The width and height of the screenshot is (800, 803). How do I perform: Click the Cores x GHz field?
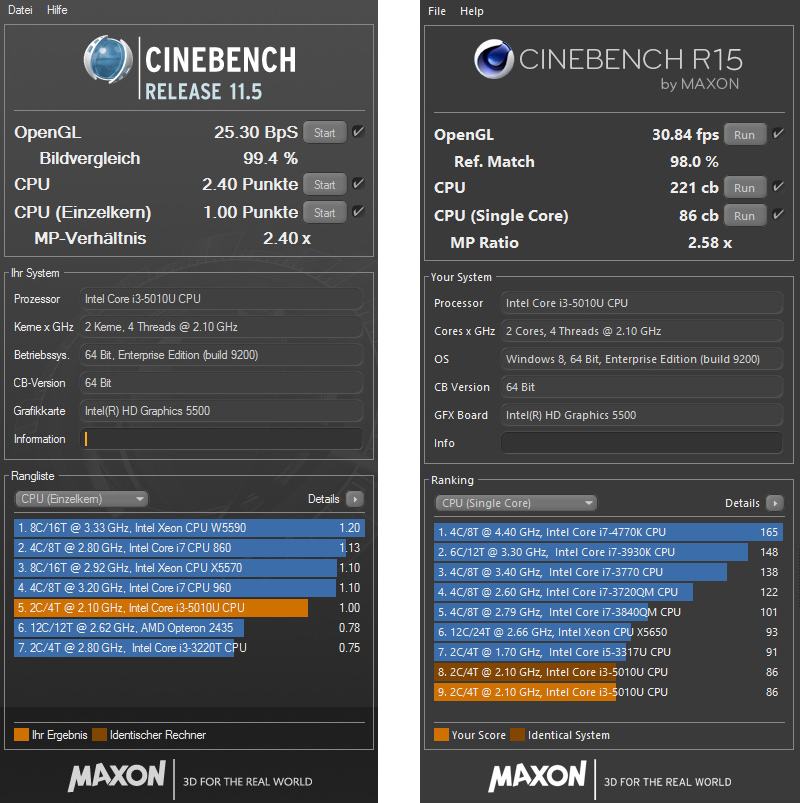(x=642, y=331)
